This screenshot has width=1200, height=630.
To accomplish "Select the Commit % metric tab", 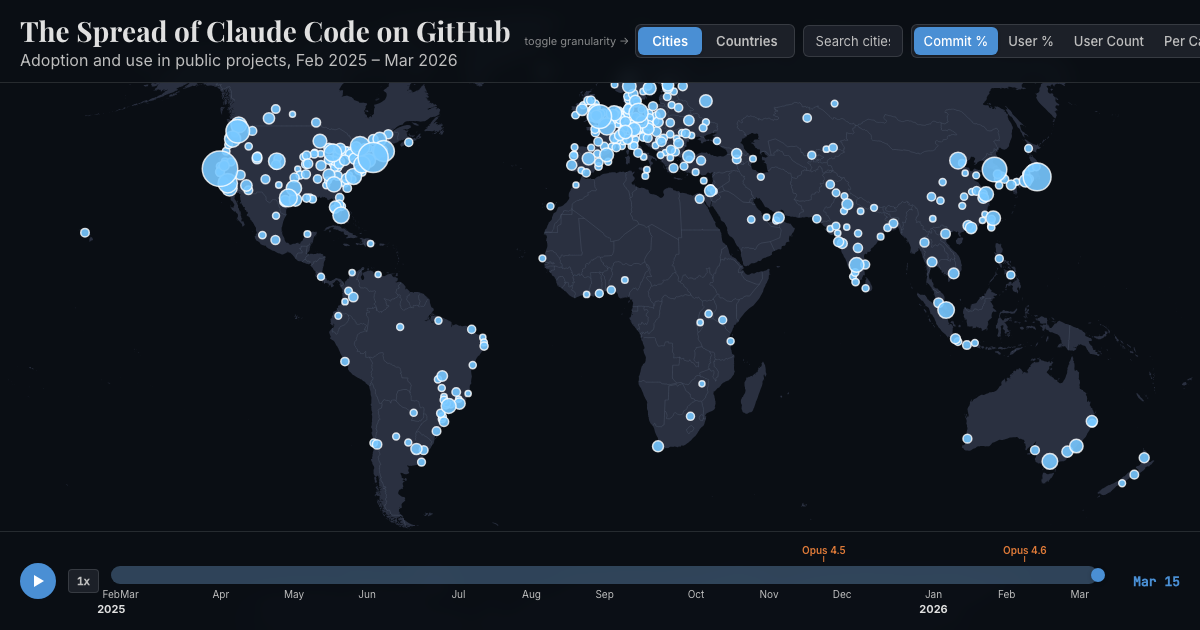I will [955, 41].
